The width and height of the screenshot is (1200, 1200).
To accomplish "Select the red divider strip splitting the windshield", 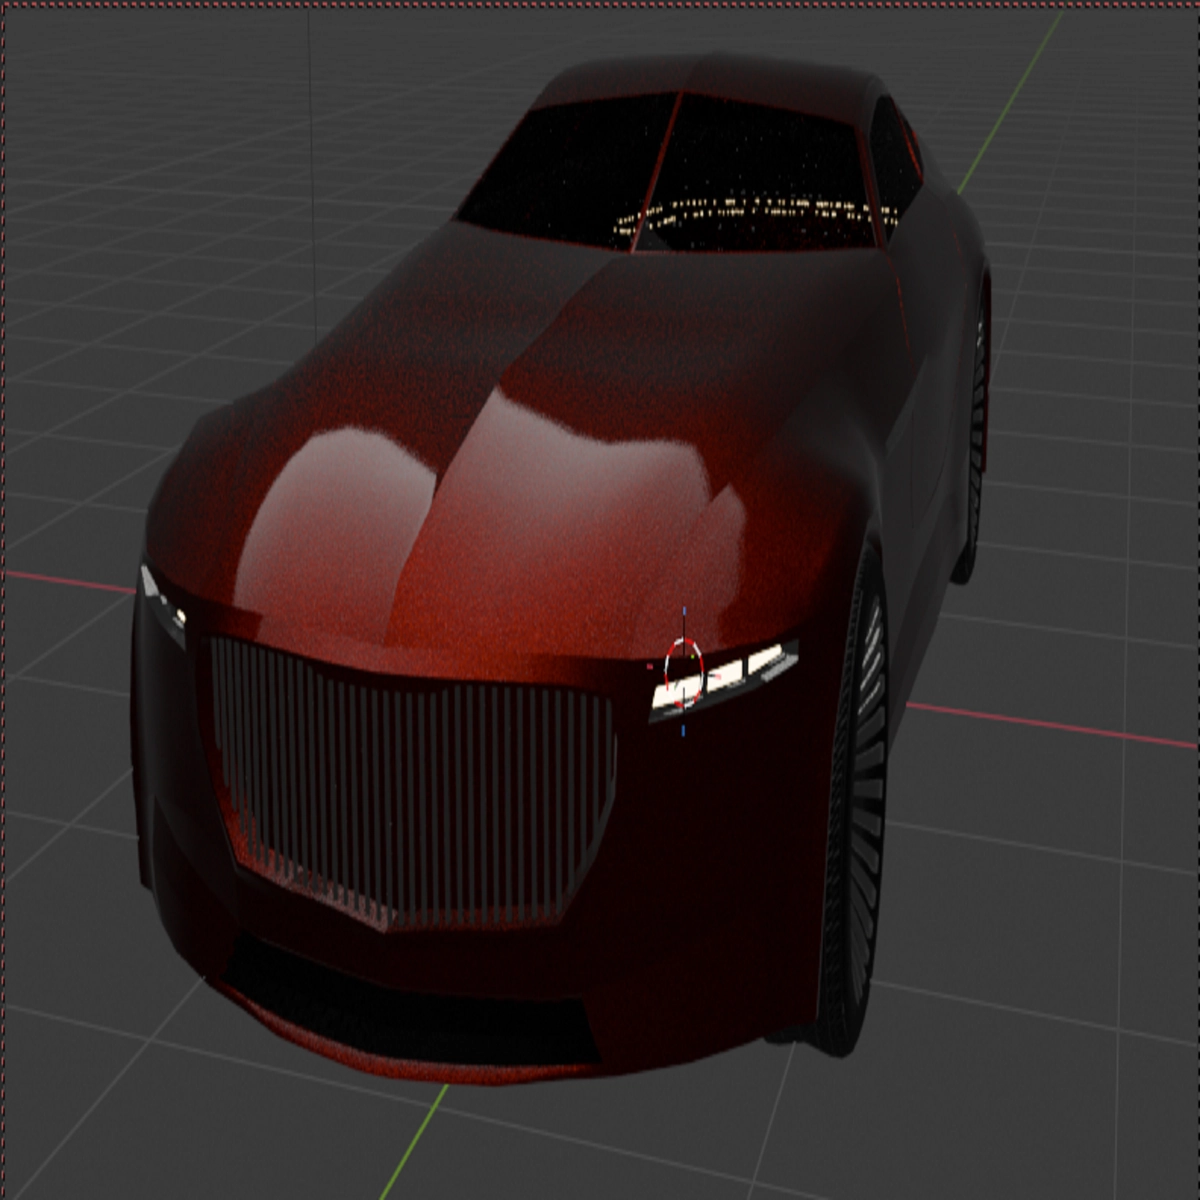I will click(x=655, y=170).
